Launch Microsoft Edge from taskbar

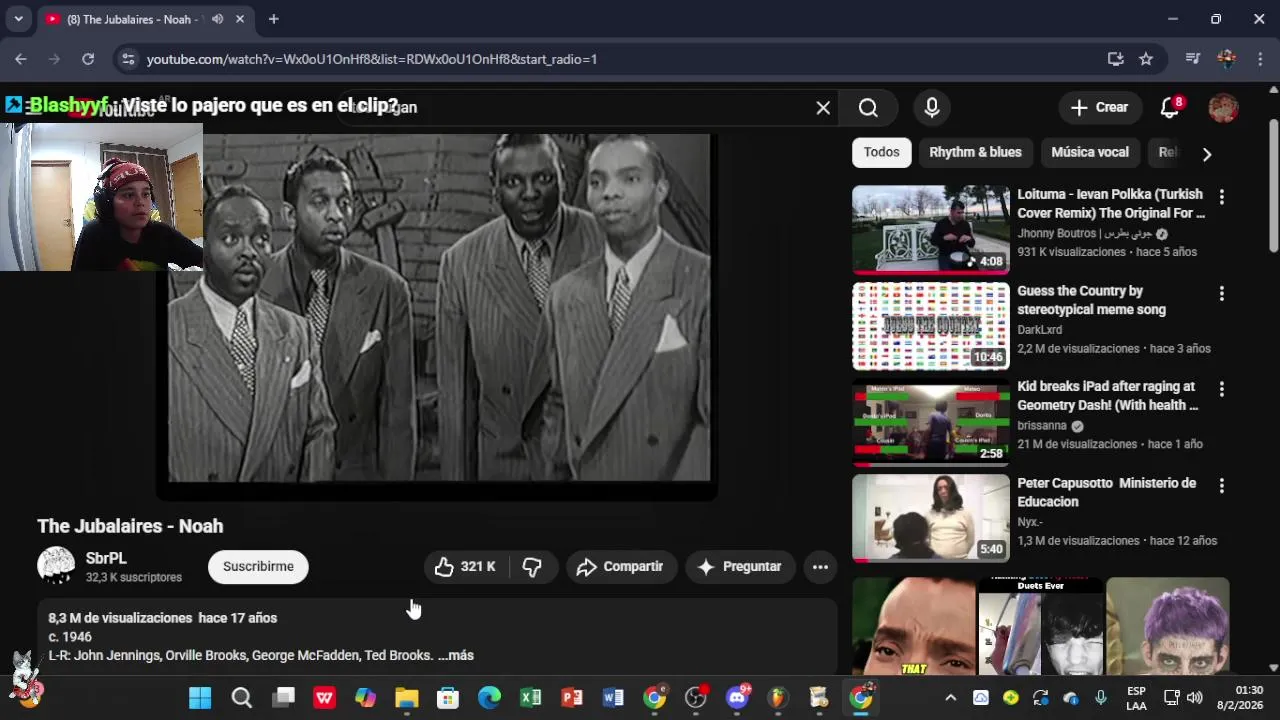(489, 698)
